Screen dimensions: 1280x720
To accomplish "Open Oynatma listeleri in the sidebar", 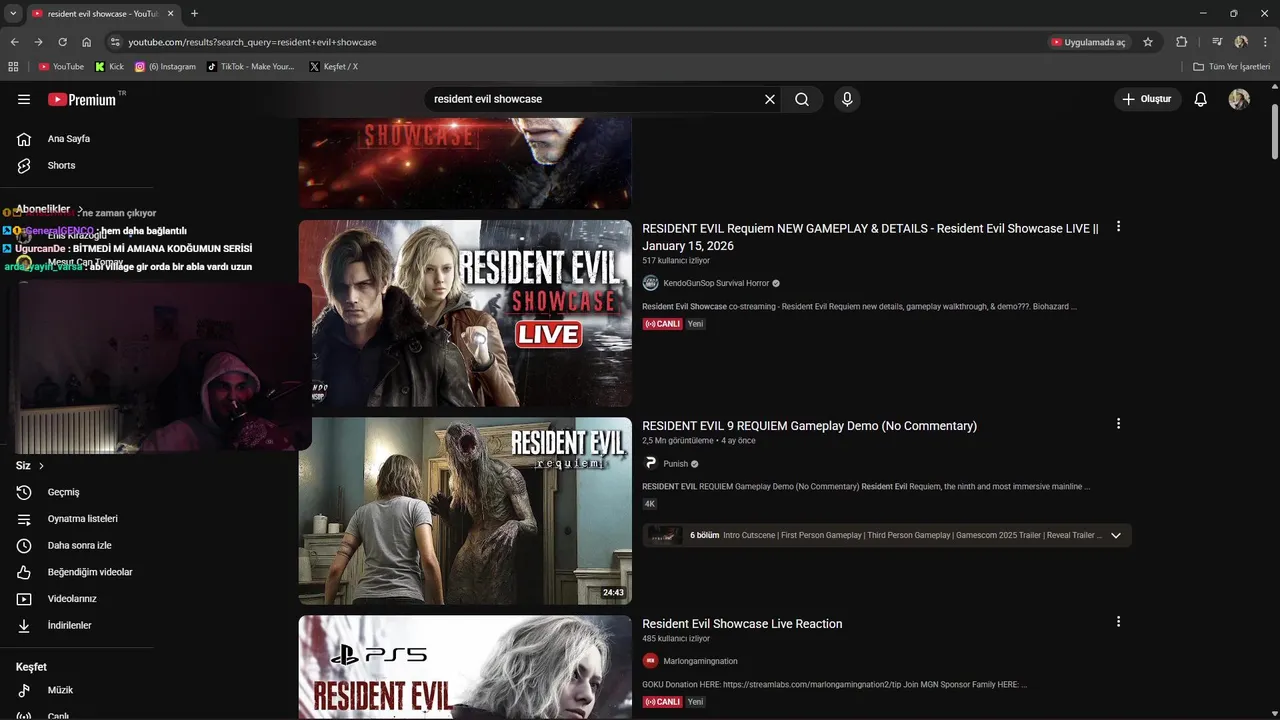I will (x=83, y=519).
